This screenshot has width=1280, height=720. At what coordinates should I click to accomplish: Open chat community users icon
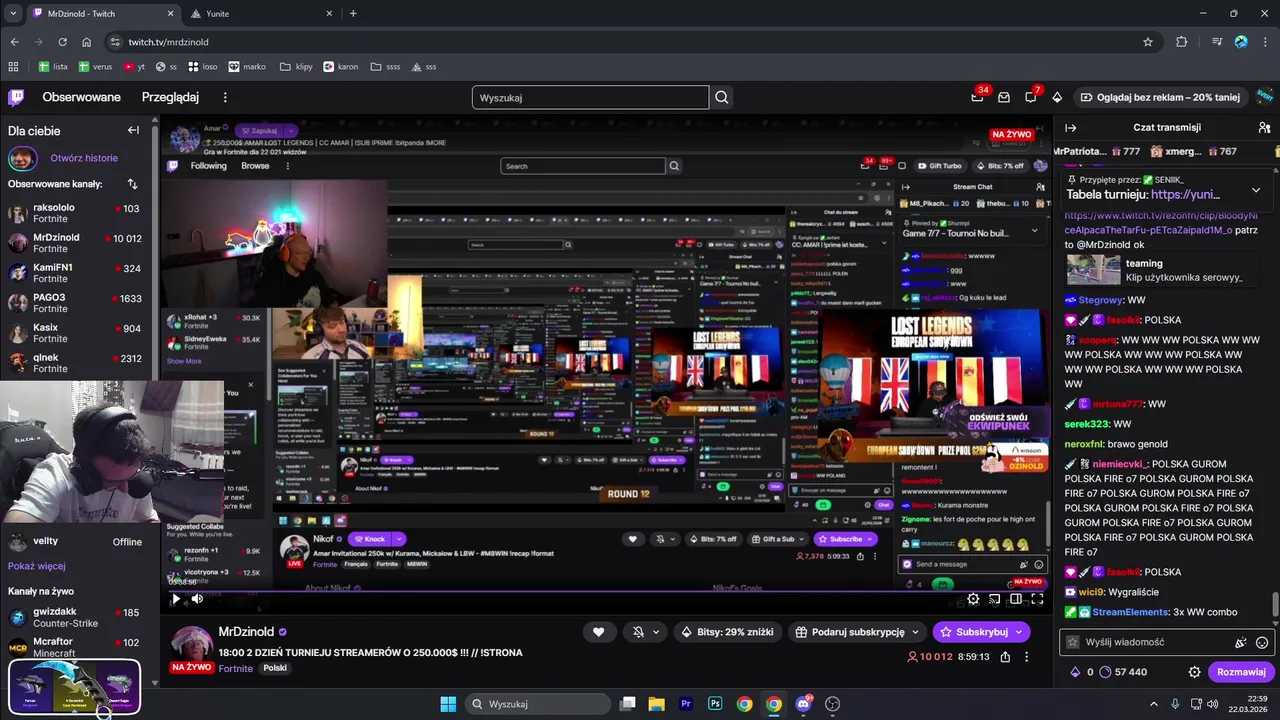point(1264,128)
